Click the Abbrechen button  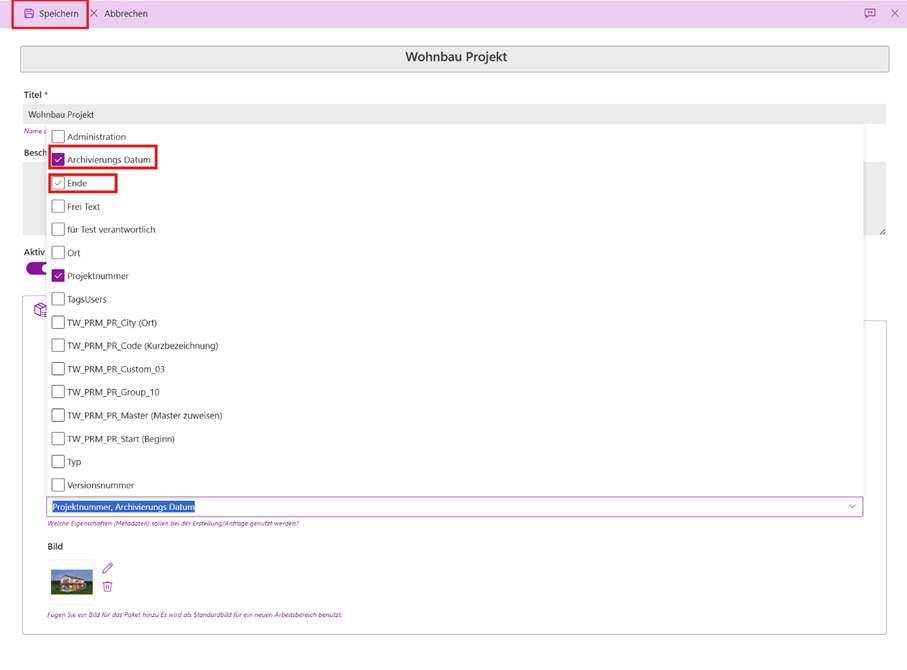click(x=126, y=14)
